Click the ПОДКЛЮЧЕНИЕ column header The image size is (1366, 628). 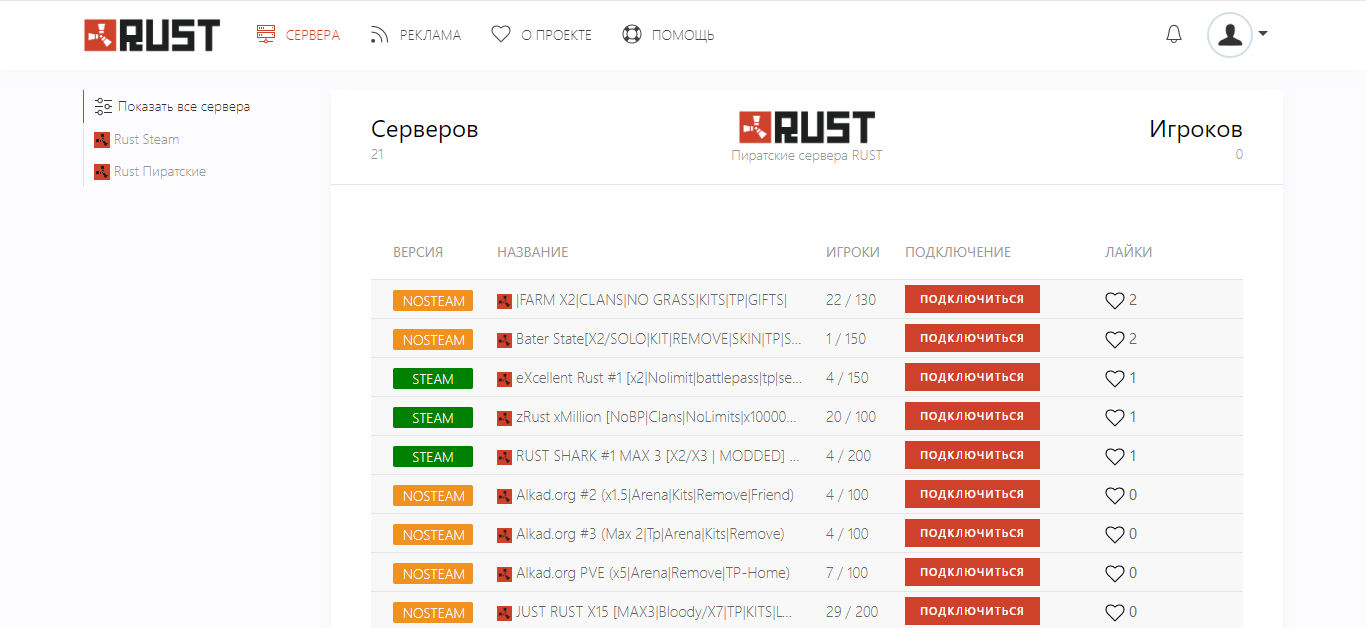[958, 252]
